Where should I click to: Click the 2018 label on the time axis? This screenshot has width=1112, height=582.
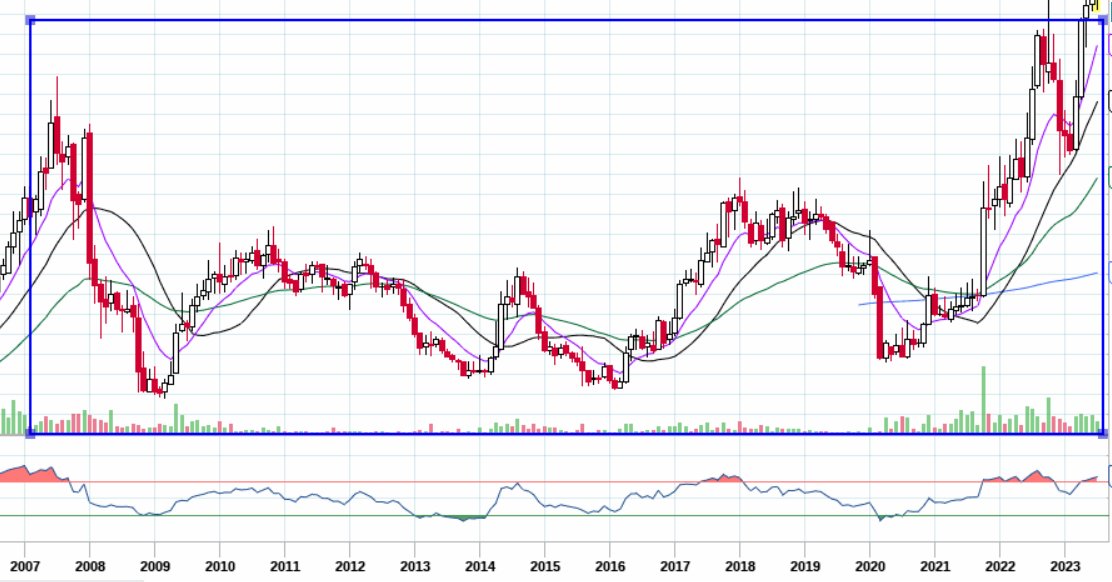740,566
